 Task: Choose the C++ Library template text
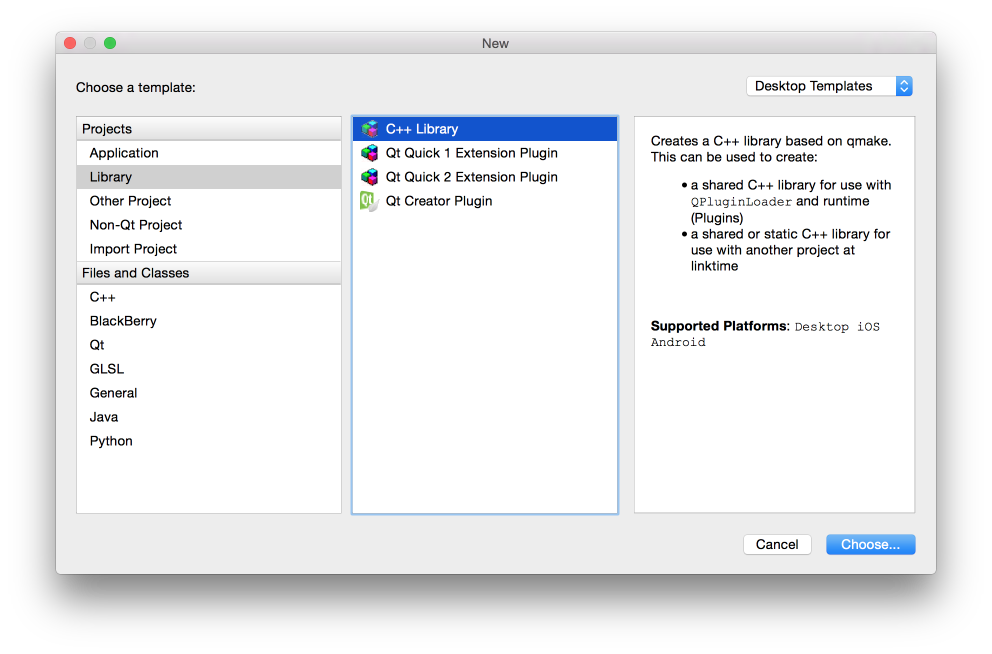pyautogui.click(x=422, y=129)
